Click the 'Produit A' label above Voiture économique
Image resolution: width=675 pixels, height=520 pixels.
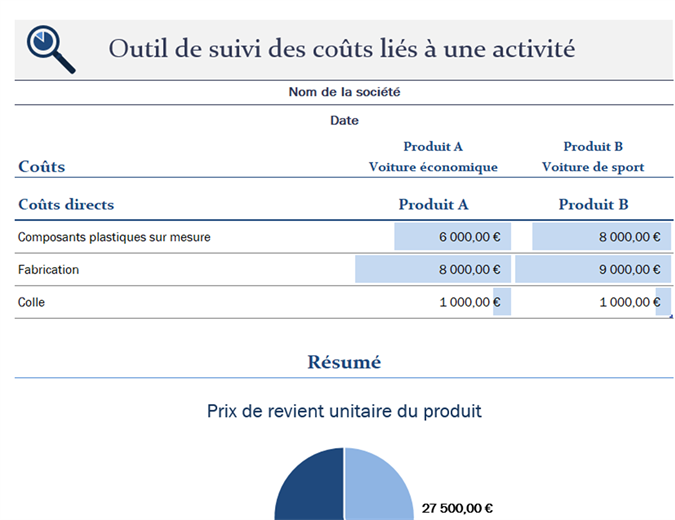click(433, 147)
